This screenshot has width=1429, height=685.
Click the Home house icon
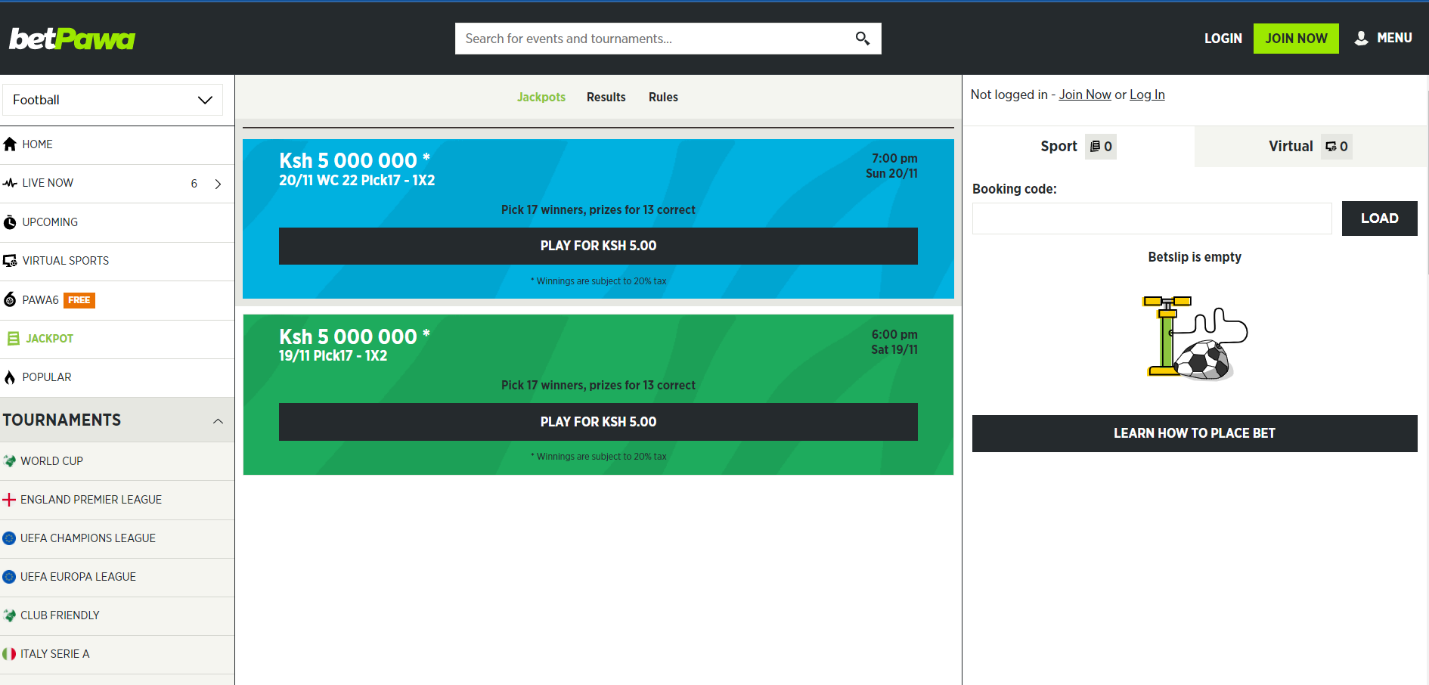[x=10, y=144]
